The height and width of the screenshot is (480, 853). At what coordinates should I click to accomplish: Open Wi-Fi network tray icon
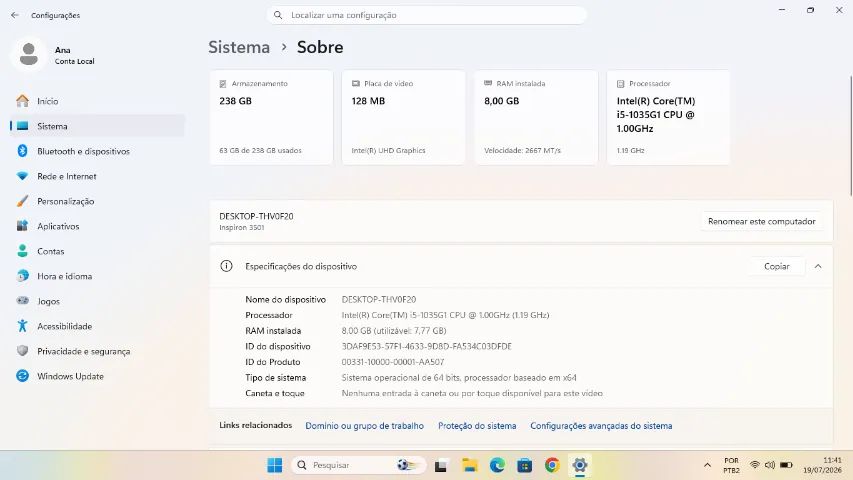[755, 465]
